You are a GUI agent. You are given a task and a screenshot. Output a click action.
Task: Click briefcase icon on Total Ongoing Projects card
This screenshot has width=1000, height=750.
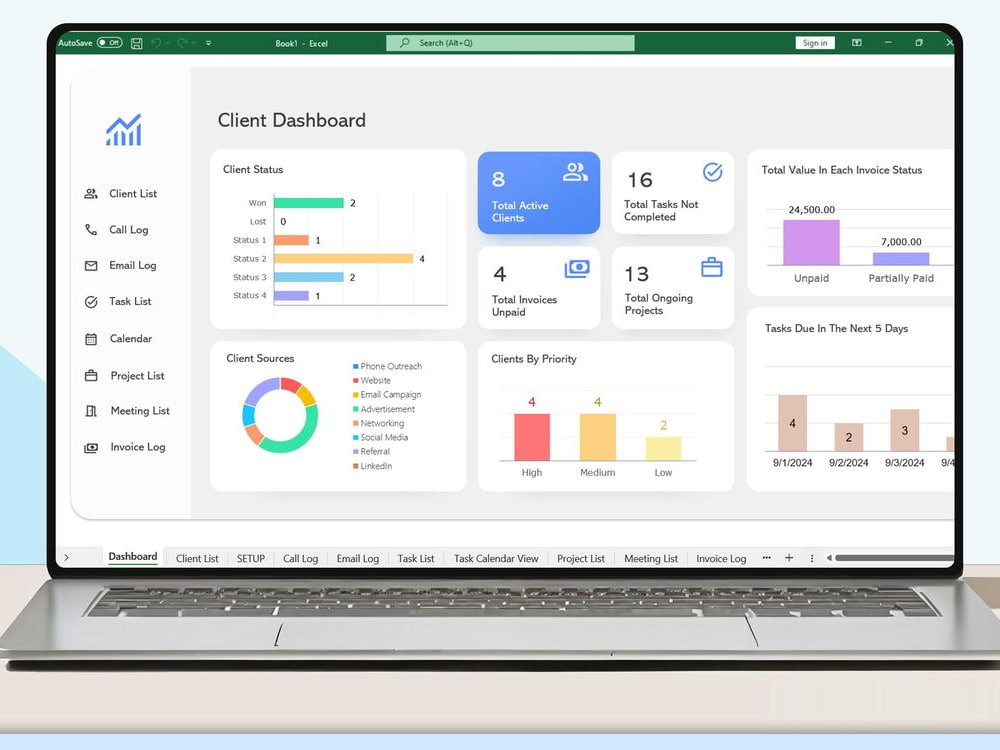pyautogui.click(x=712, y=267)
